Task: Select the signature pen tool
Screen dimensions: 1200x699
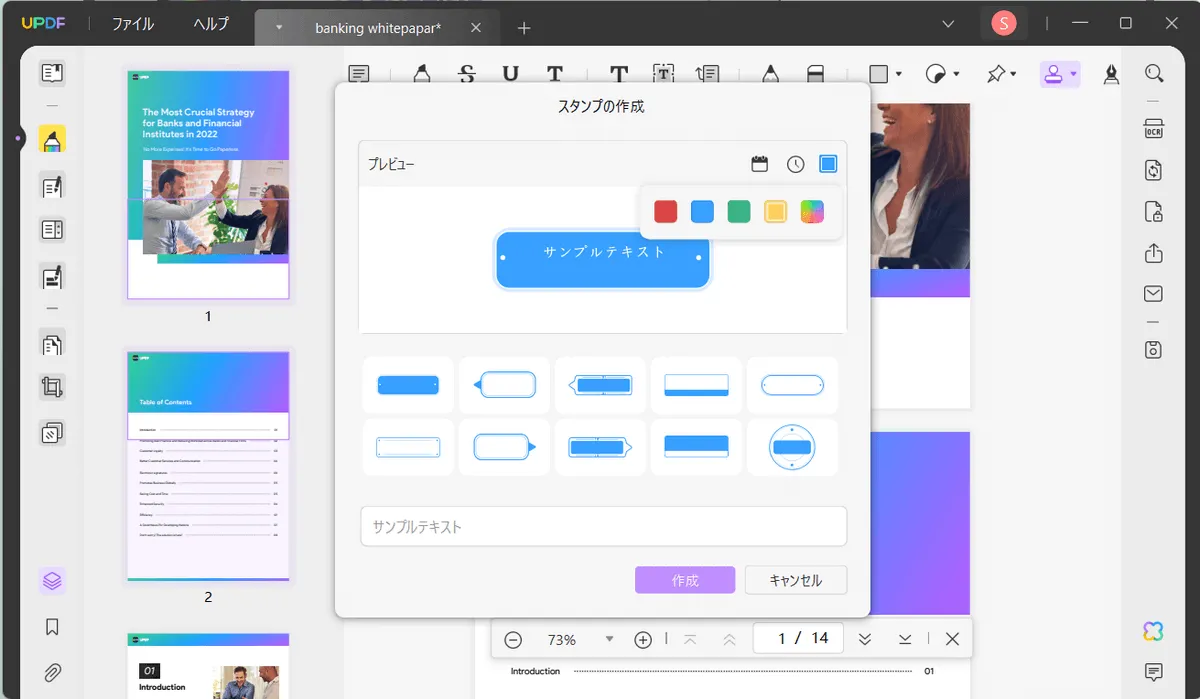Action: coord(1111,74)
